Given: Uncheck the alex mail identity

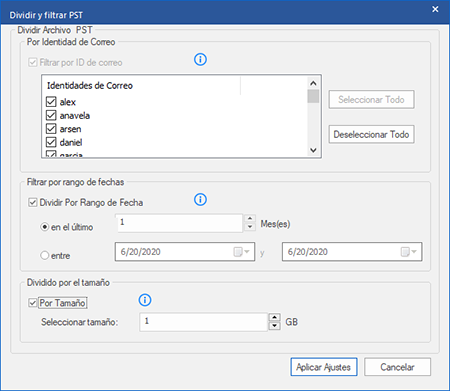Looking at the screenshot, I should pos(51,102).
